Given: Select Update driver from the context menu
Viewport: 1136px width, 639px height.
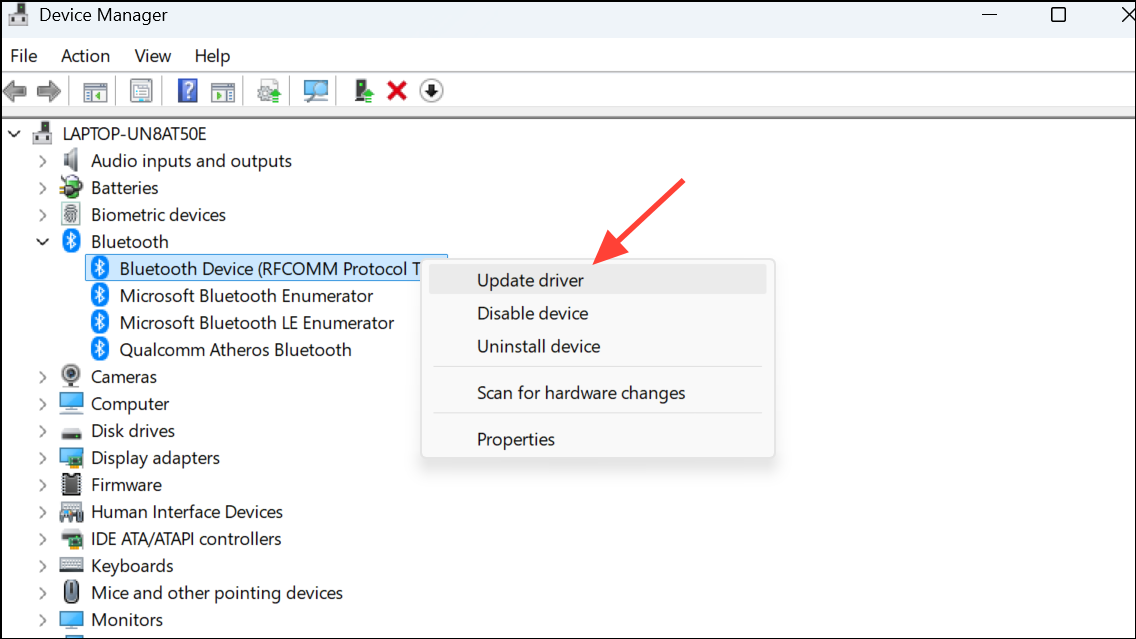Looking at the screenshot, I should (x=529, y=280).
